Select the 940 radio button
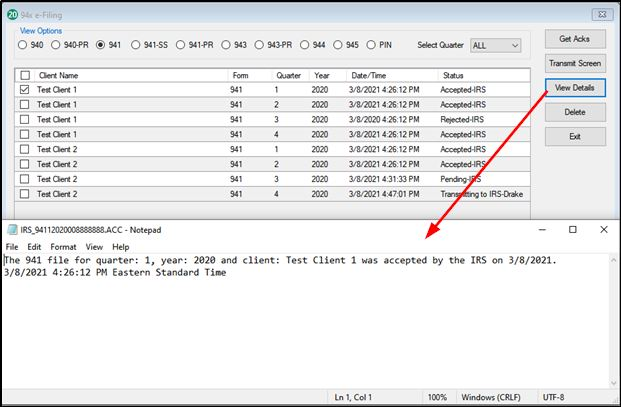621x407 pixels. [25, 45]
